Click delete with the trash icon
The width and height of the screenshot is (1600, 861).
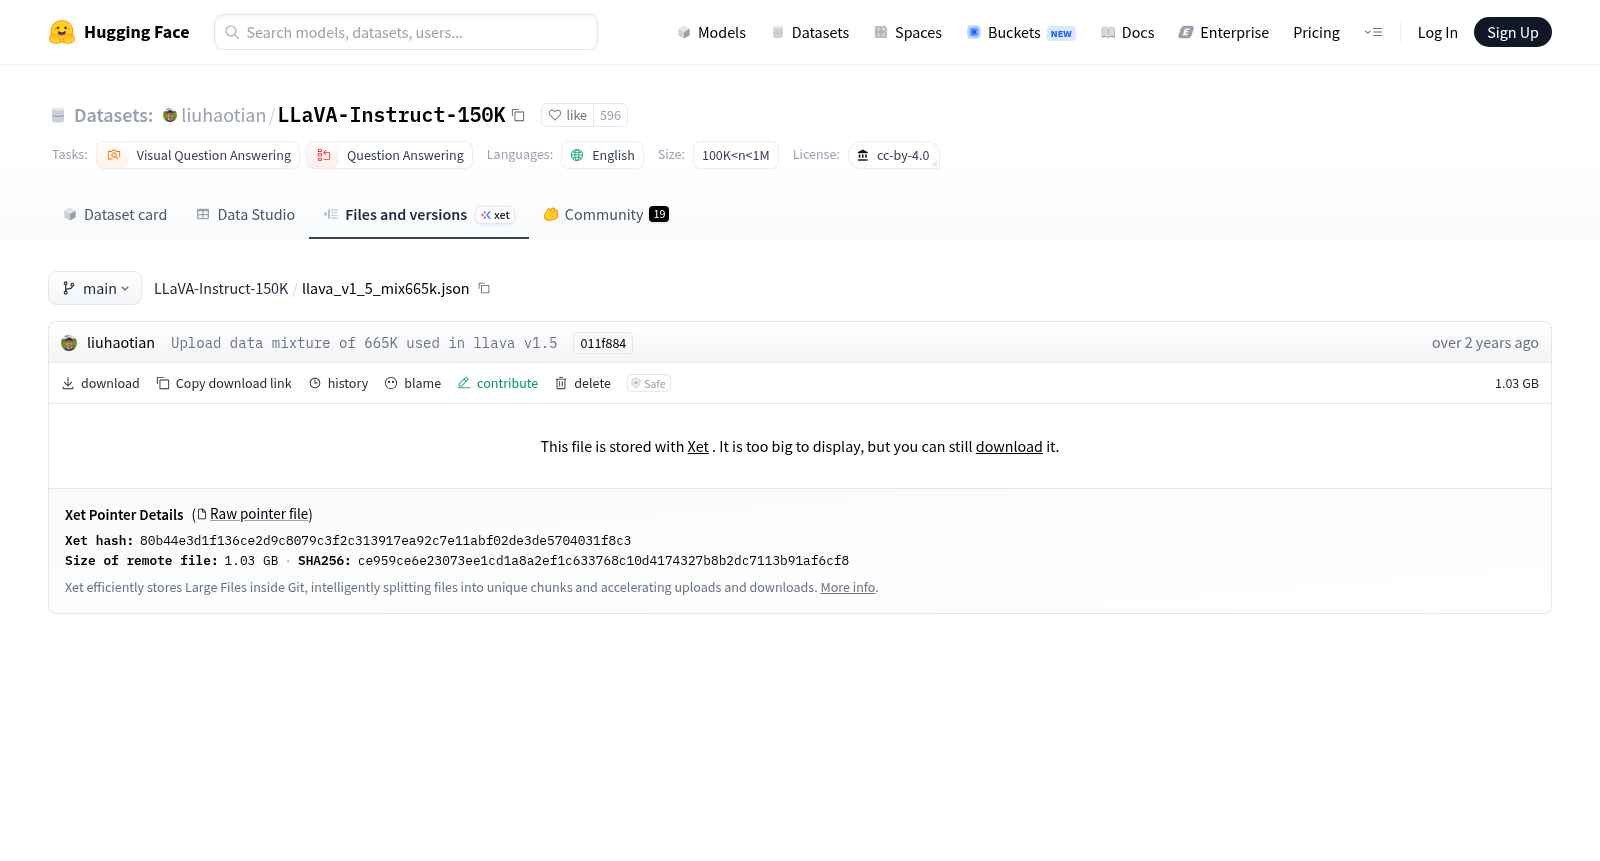click(x=583, y=383)
